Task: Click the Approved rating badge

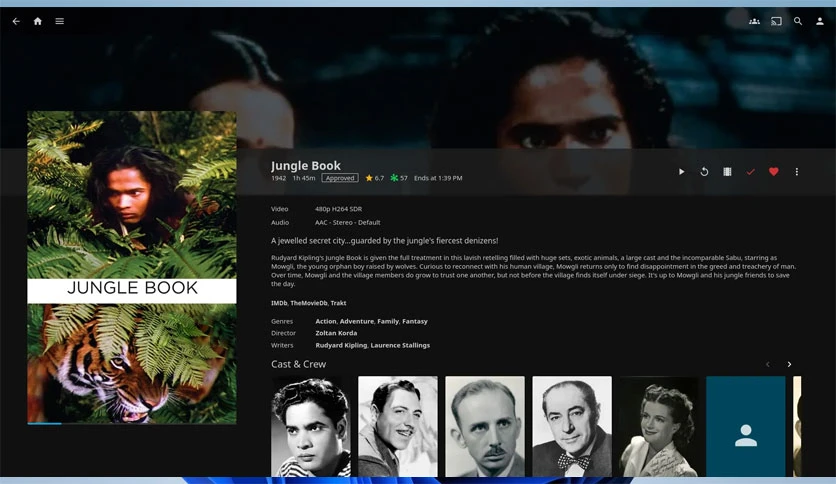Action: coord(340,178)
